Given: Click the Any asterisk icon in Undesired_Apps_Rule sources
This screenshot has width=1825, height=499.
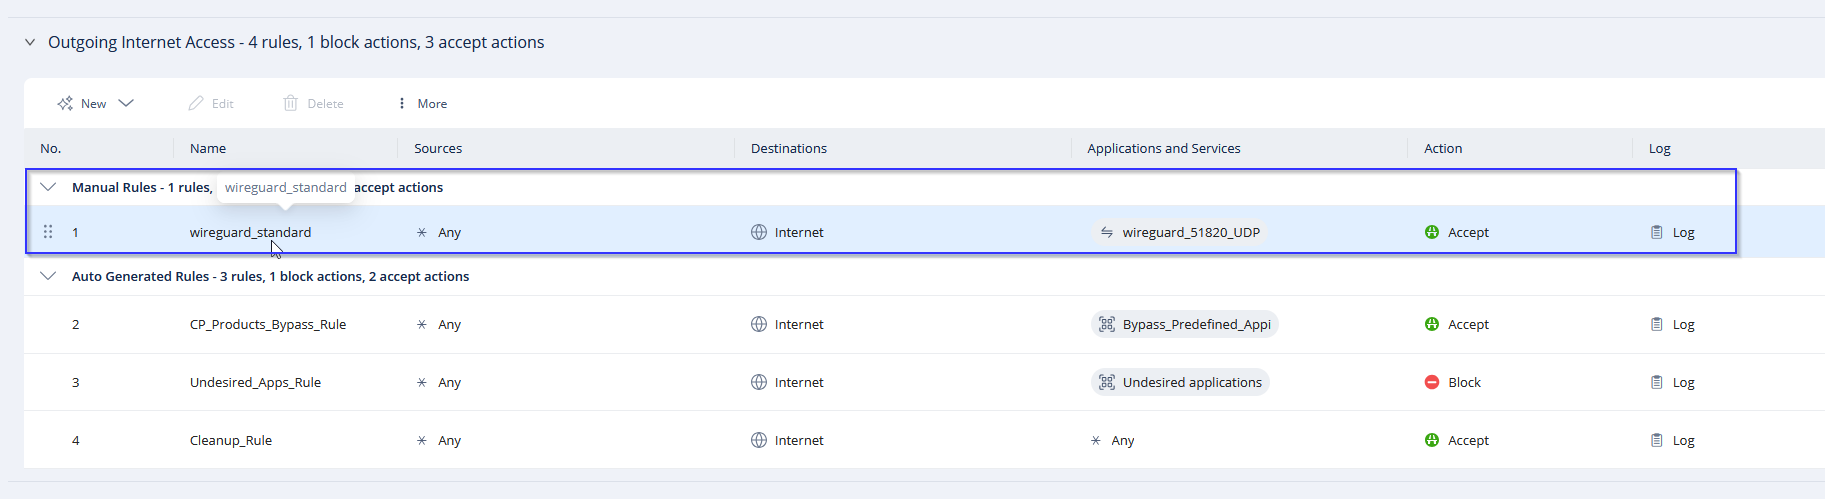Looking at the screenshot, I should (422, 382).
